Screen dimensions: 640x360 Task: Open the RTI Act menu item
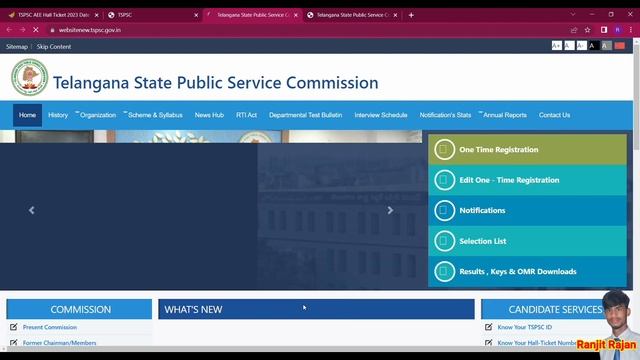(x=247, y=115)
